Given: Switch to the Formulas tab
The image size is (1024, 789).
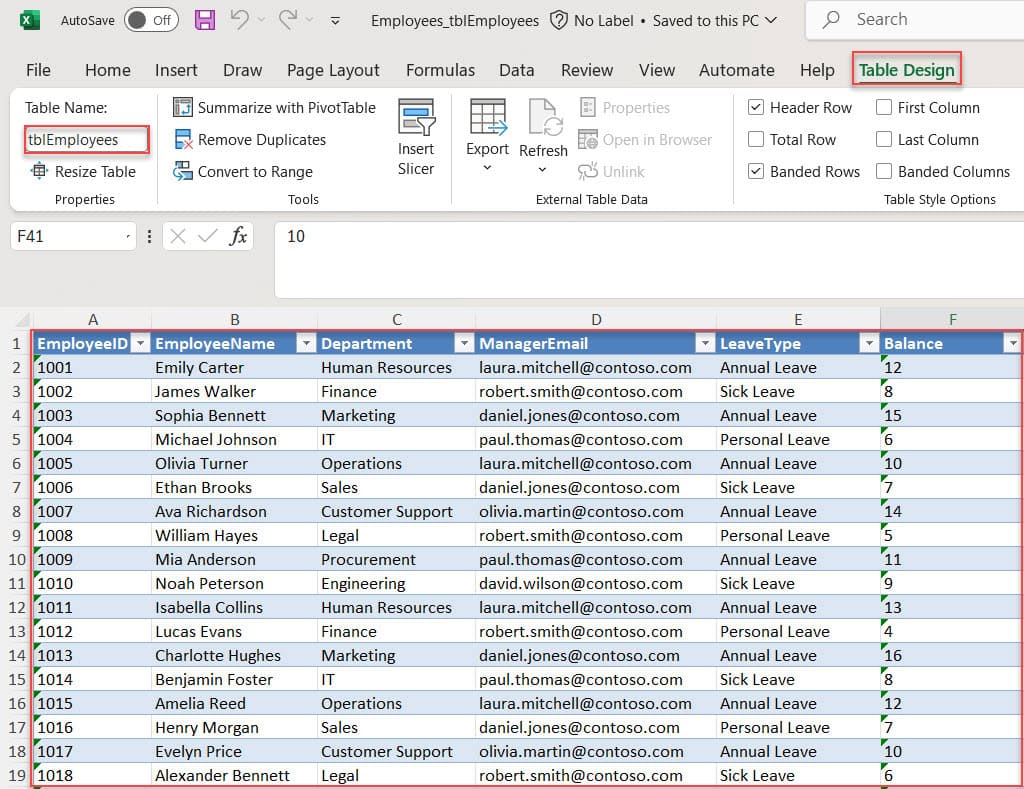Looking at the screenshot, I should coord(440,70).
